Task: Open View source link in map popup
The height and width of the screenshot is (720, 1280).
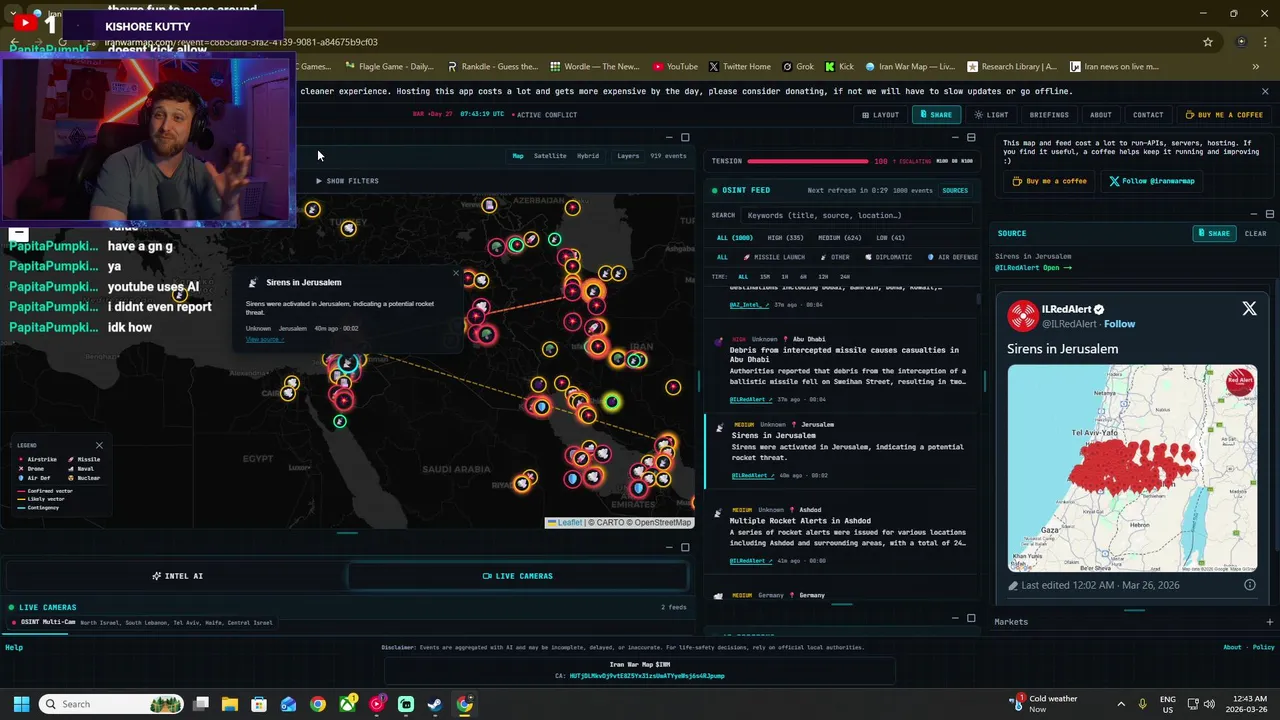Action: pos(264,339)
